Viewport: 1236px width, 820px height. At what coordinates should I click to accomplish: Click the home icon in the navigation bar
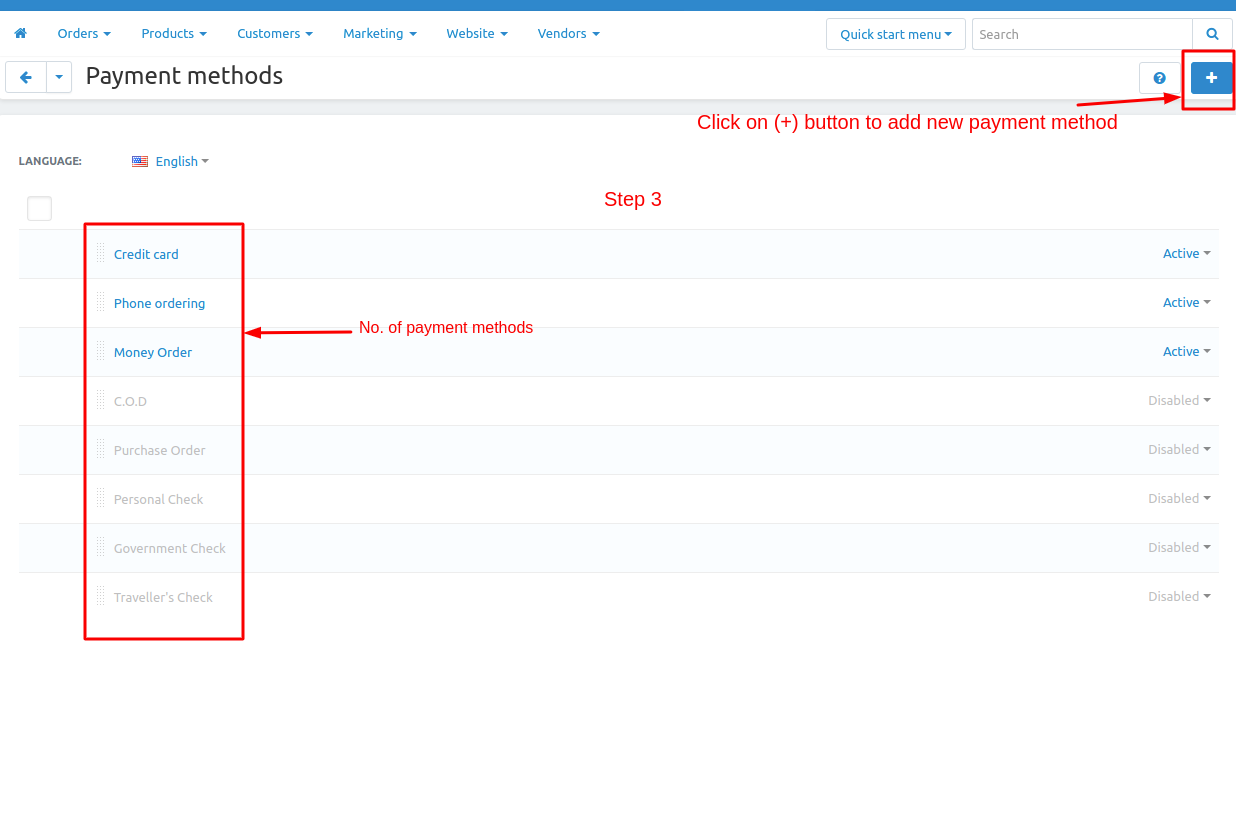(20, 34)
